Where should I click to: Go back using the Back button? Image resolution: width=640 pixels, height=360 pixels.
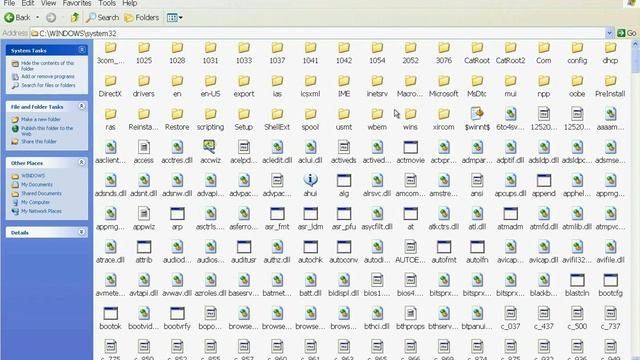(x=17, y=18)
